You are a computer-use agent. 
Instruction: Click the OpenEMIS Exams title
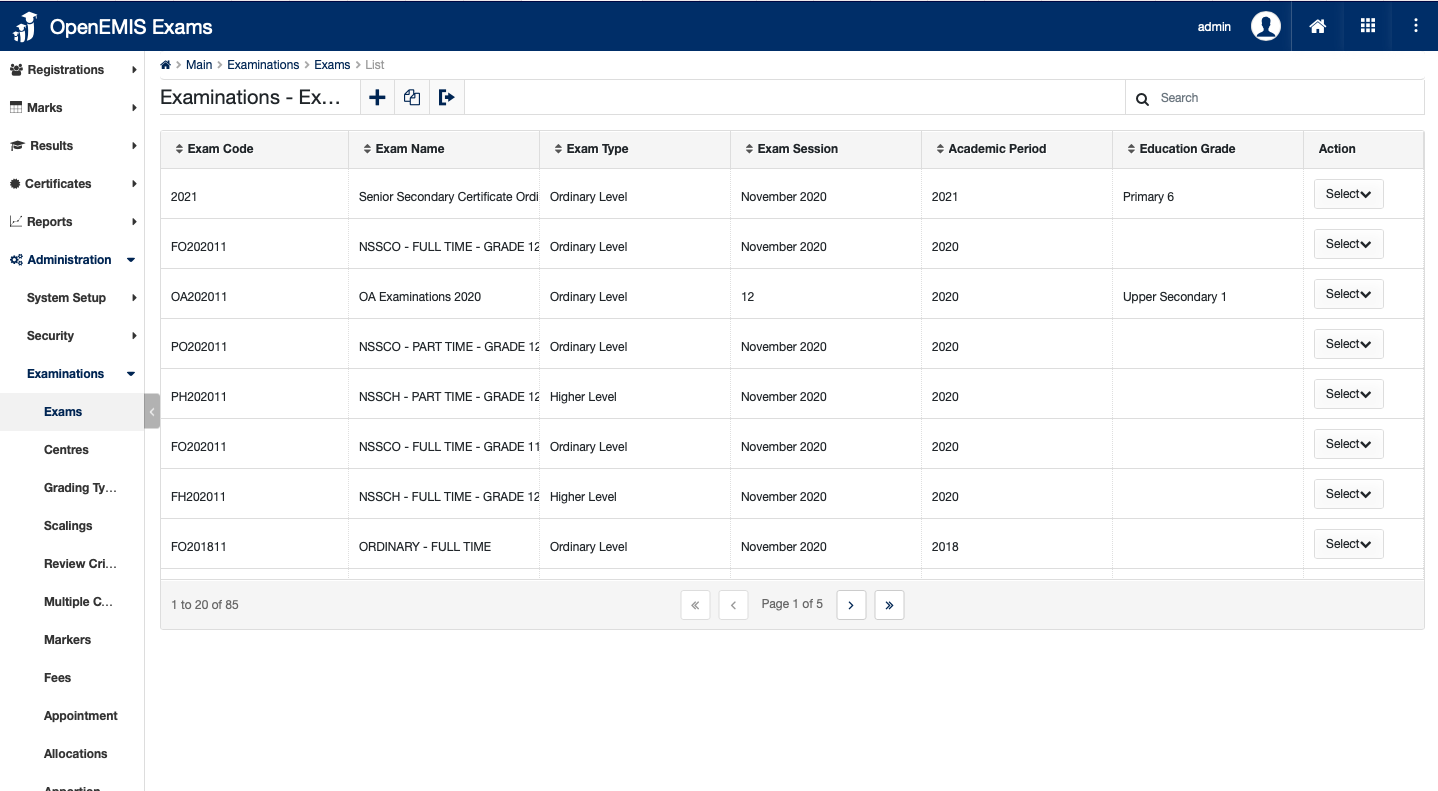tap(131, 27)
